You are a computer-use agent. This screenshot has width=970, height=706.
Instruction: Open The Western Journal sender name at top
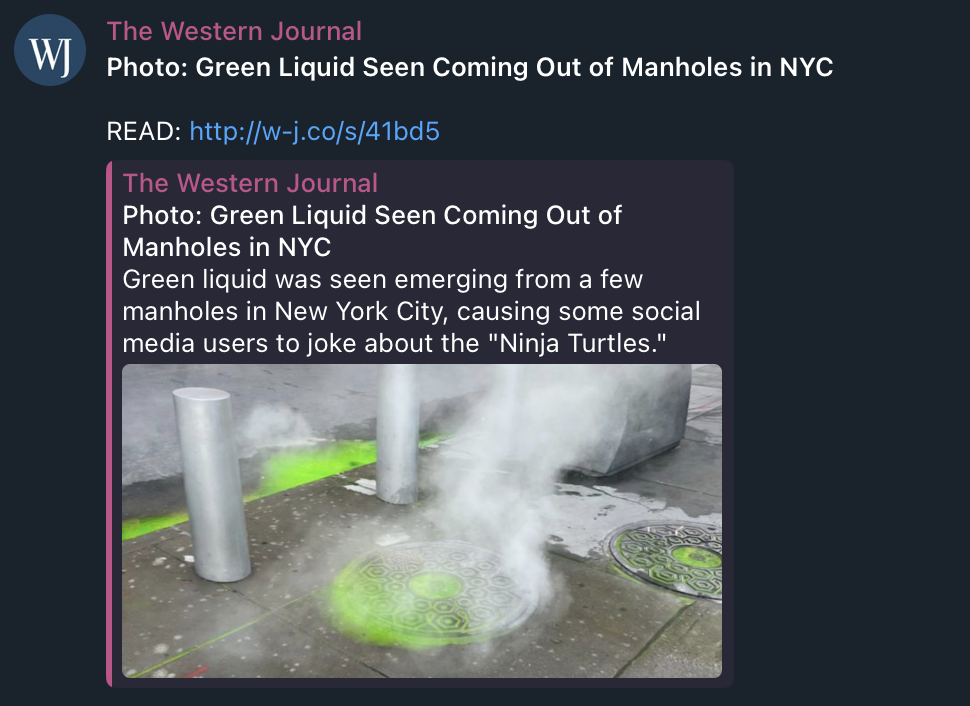(234, 32)
